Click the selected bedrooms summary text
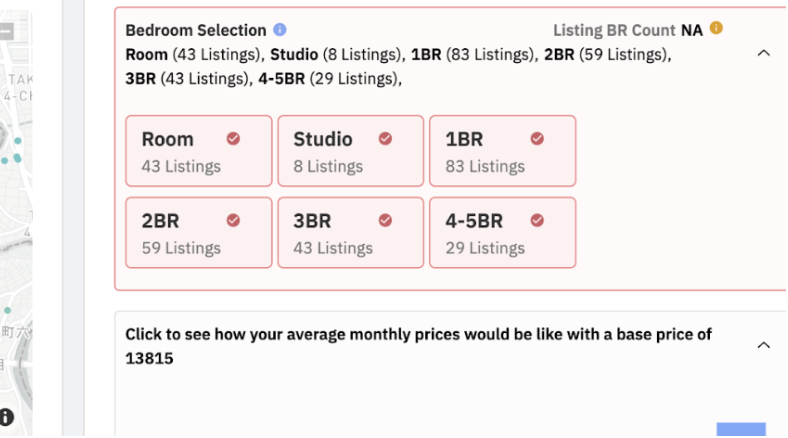This screenshot has height=438, width=788. [398, 54]
